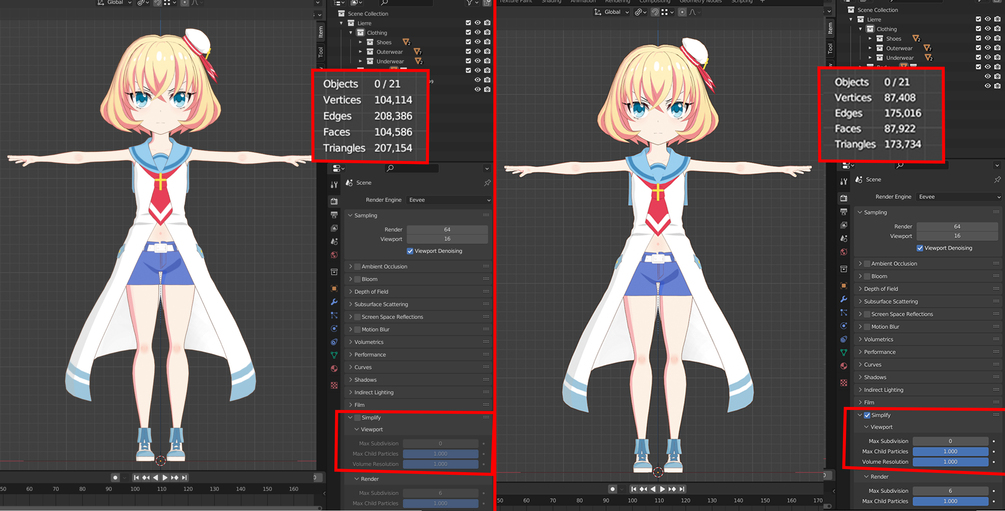Expand Performance panel in right Blender window
This screenshot has width=1005, height=511.
pyautogui.click(x=860, y=352)
